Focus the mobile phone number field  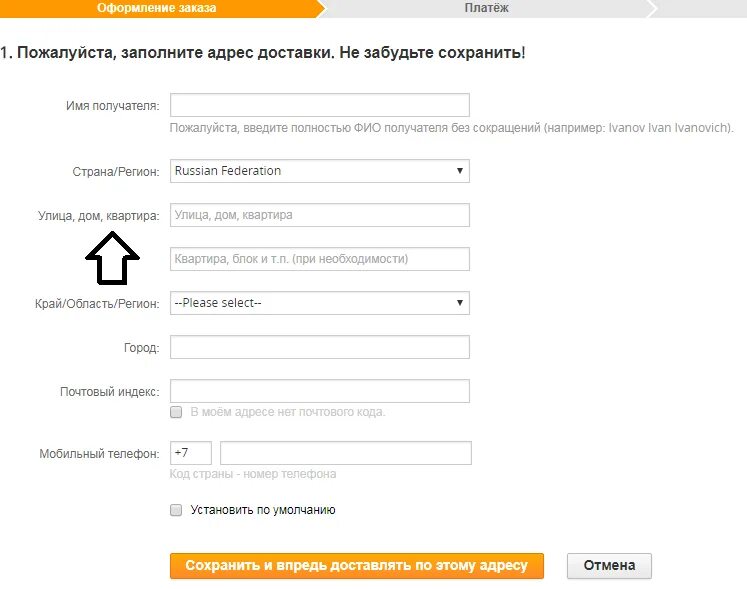point(346,453)
